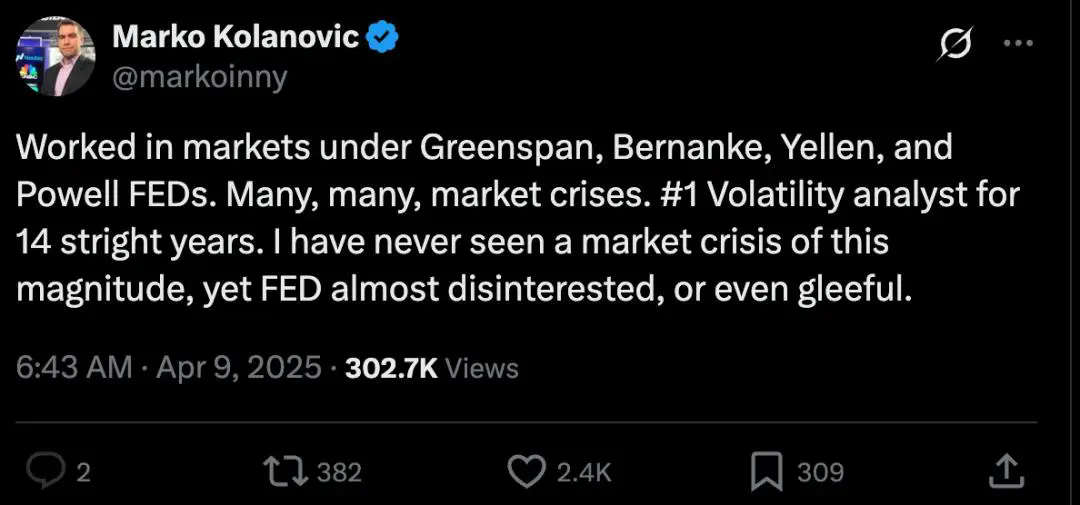Click the 309 bookmarks count
This screenshot has height=505, width=1080.
[820, 472]
